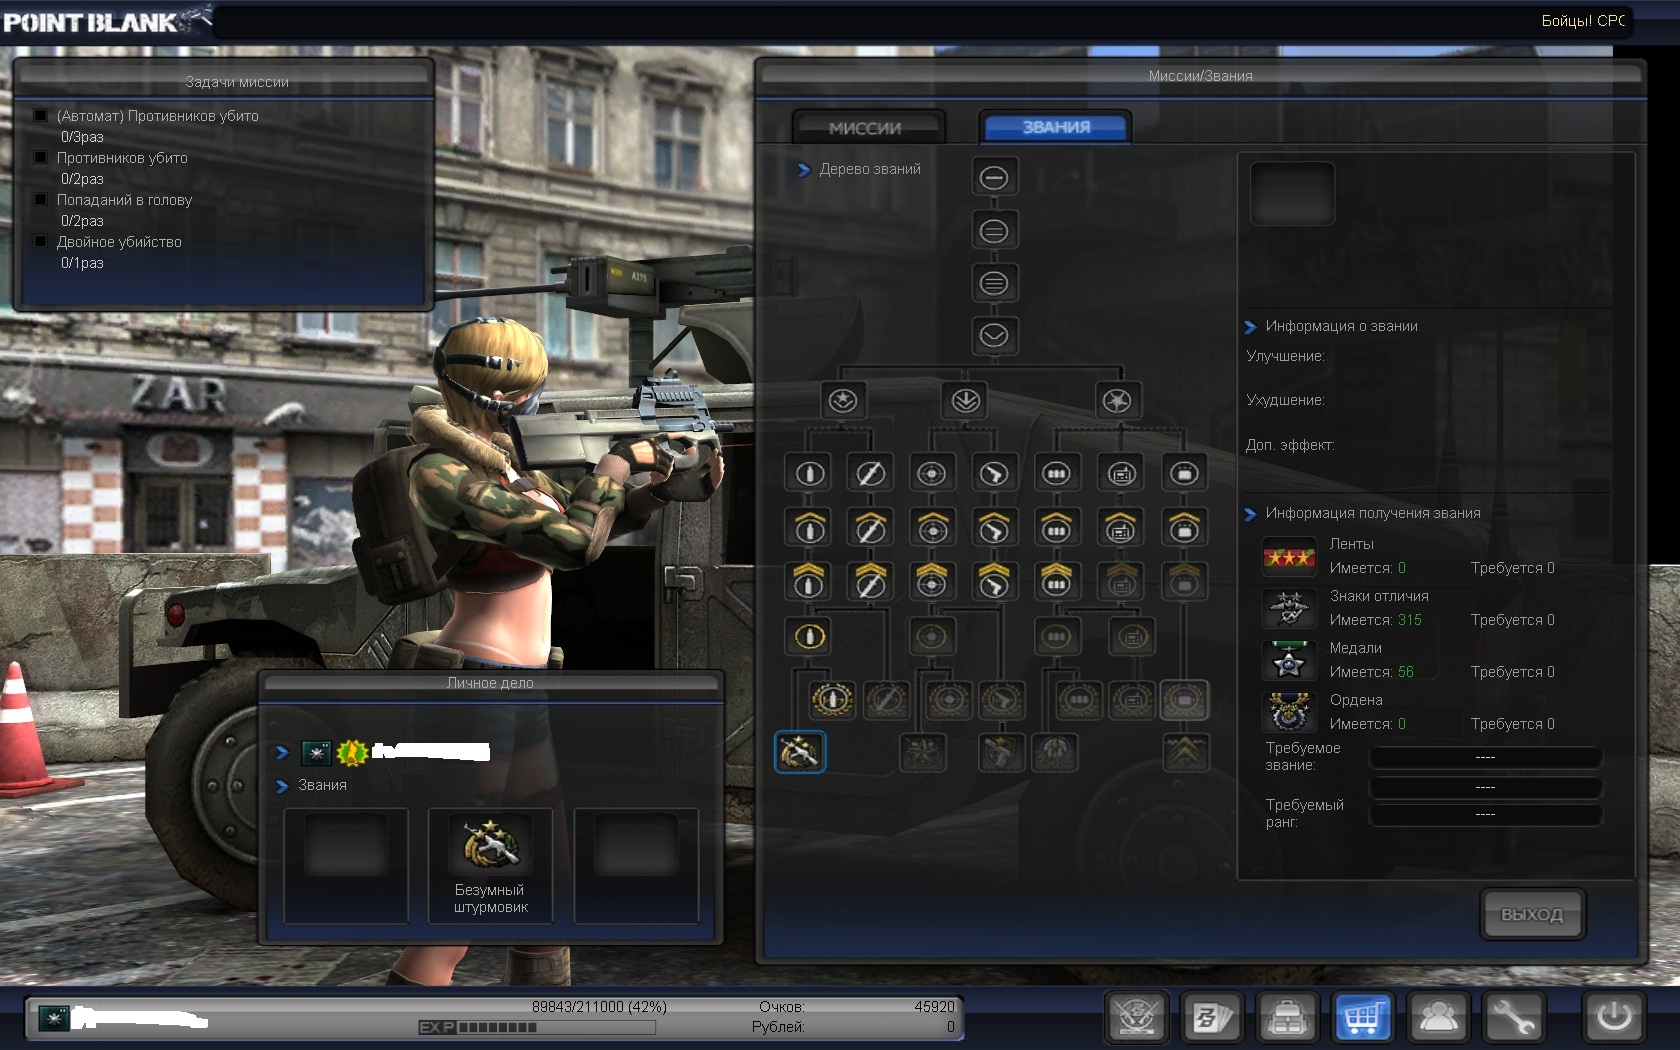Image resolution: width=1680 pixels, height=1050 pixels.
Task: Select the star-with-chevron branch node
Action: pyautogui.click(x=843, y=401)
